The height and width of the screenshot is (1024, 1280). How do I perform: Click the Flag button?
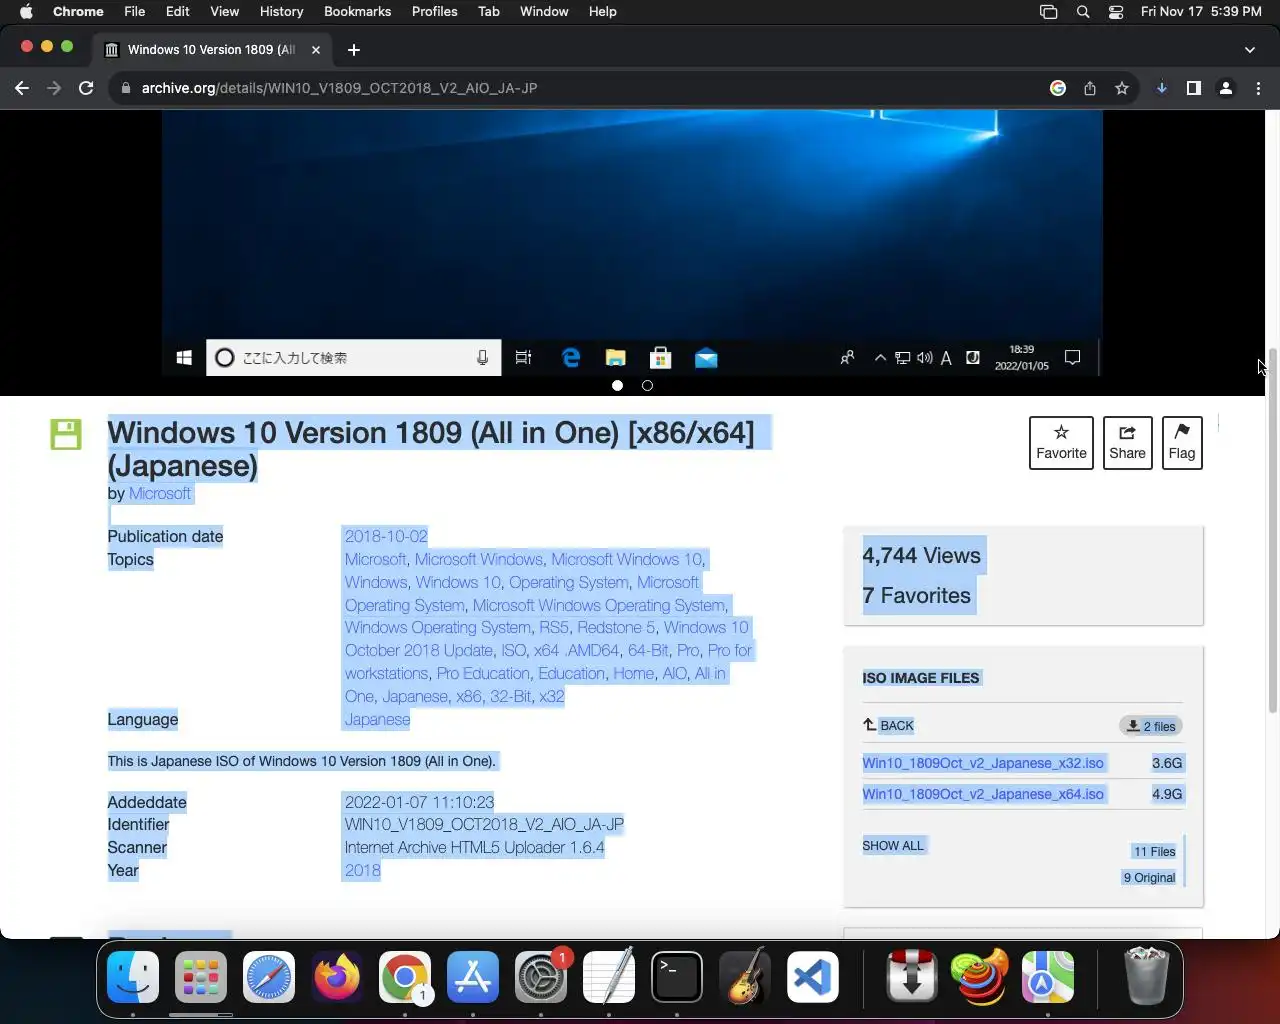1182,443
